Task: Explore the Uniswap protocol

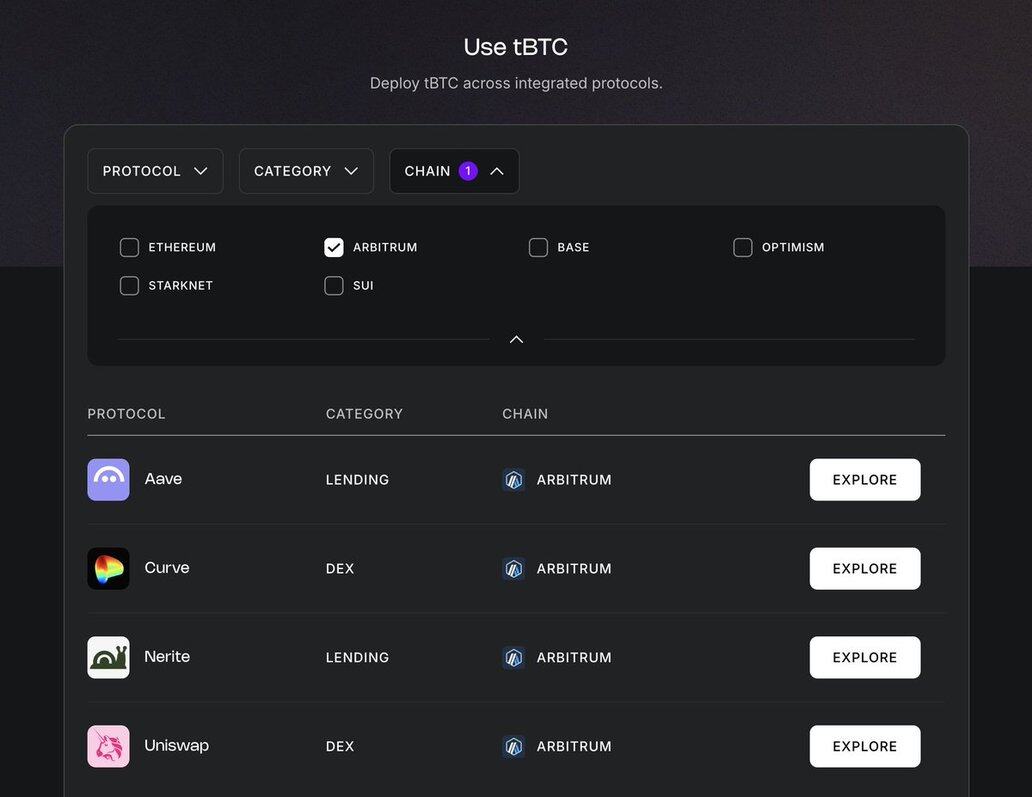Action: [865, 747]
